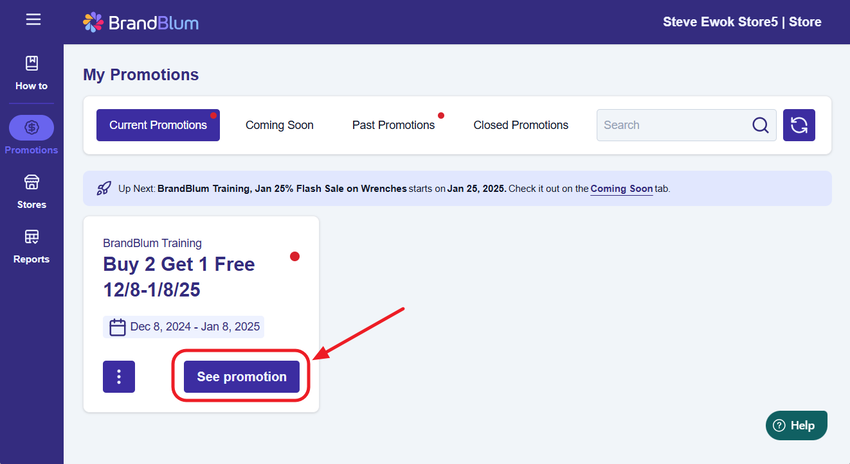Open the three-dot options menu on card
Screen dimensions: 850x464
[119, 377]
